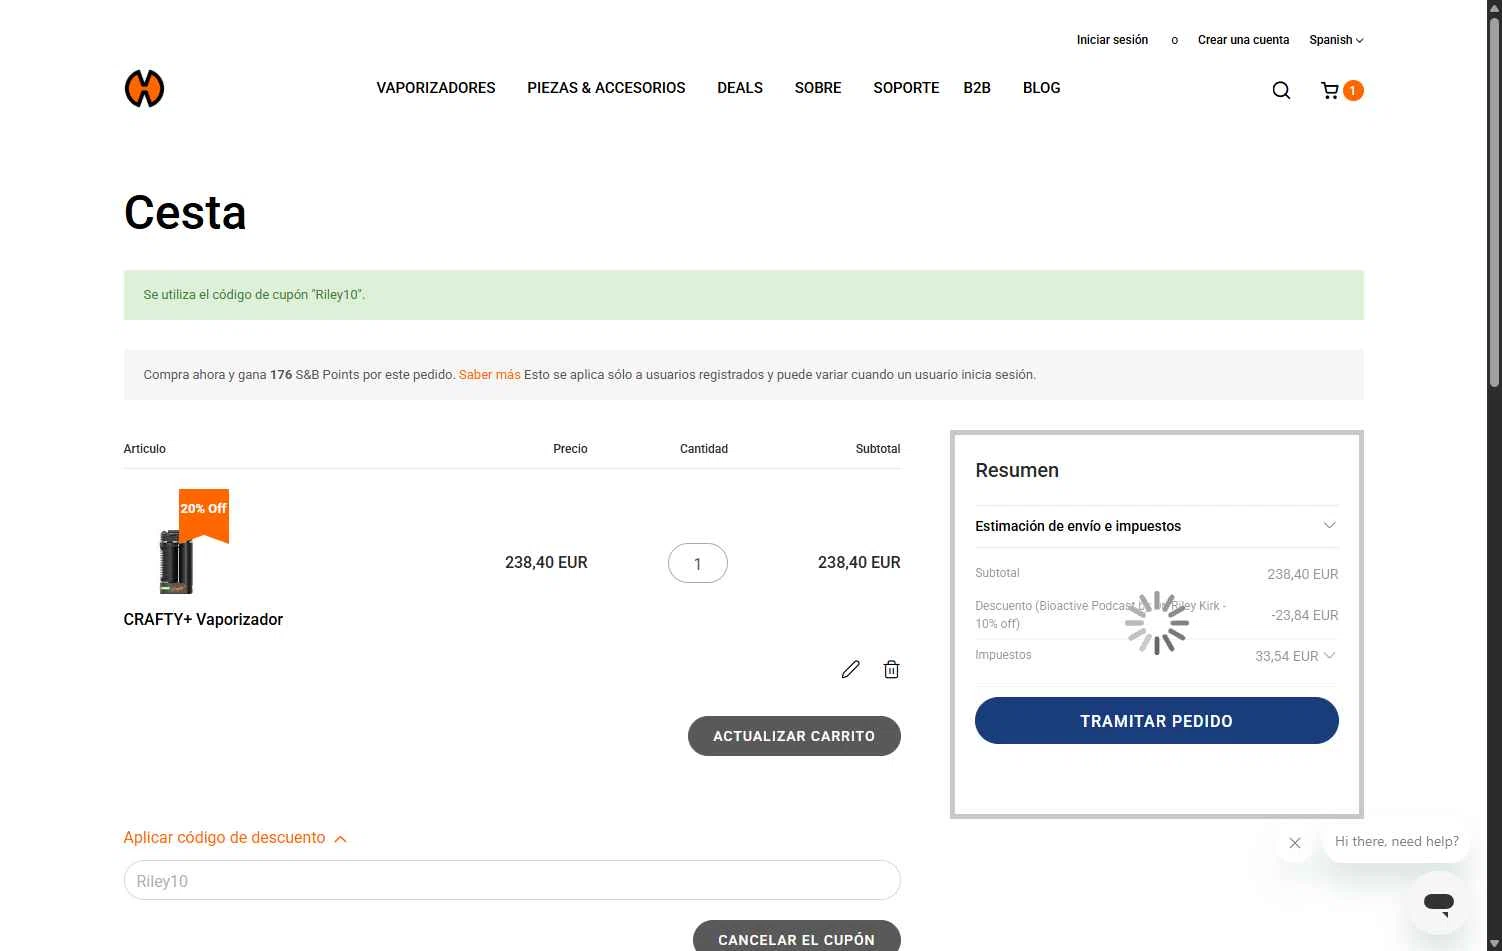The height and width of the screenshot is (951, 1502).
Task: Click the "Hi there, need help?" message
Action: click(x=1397, y=842)
